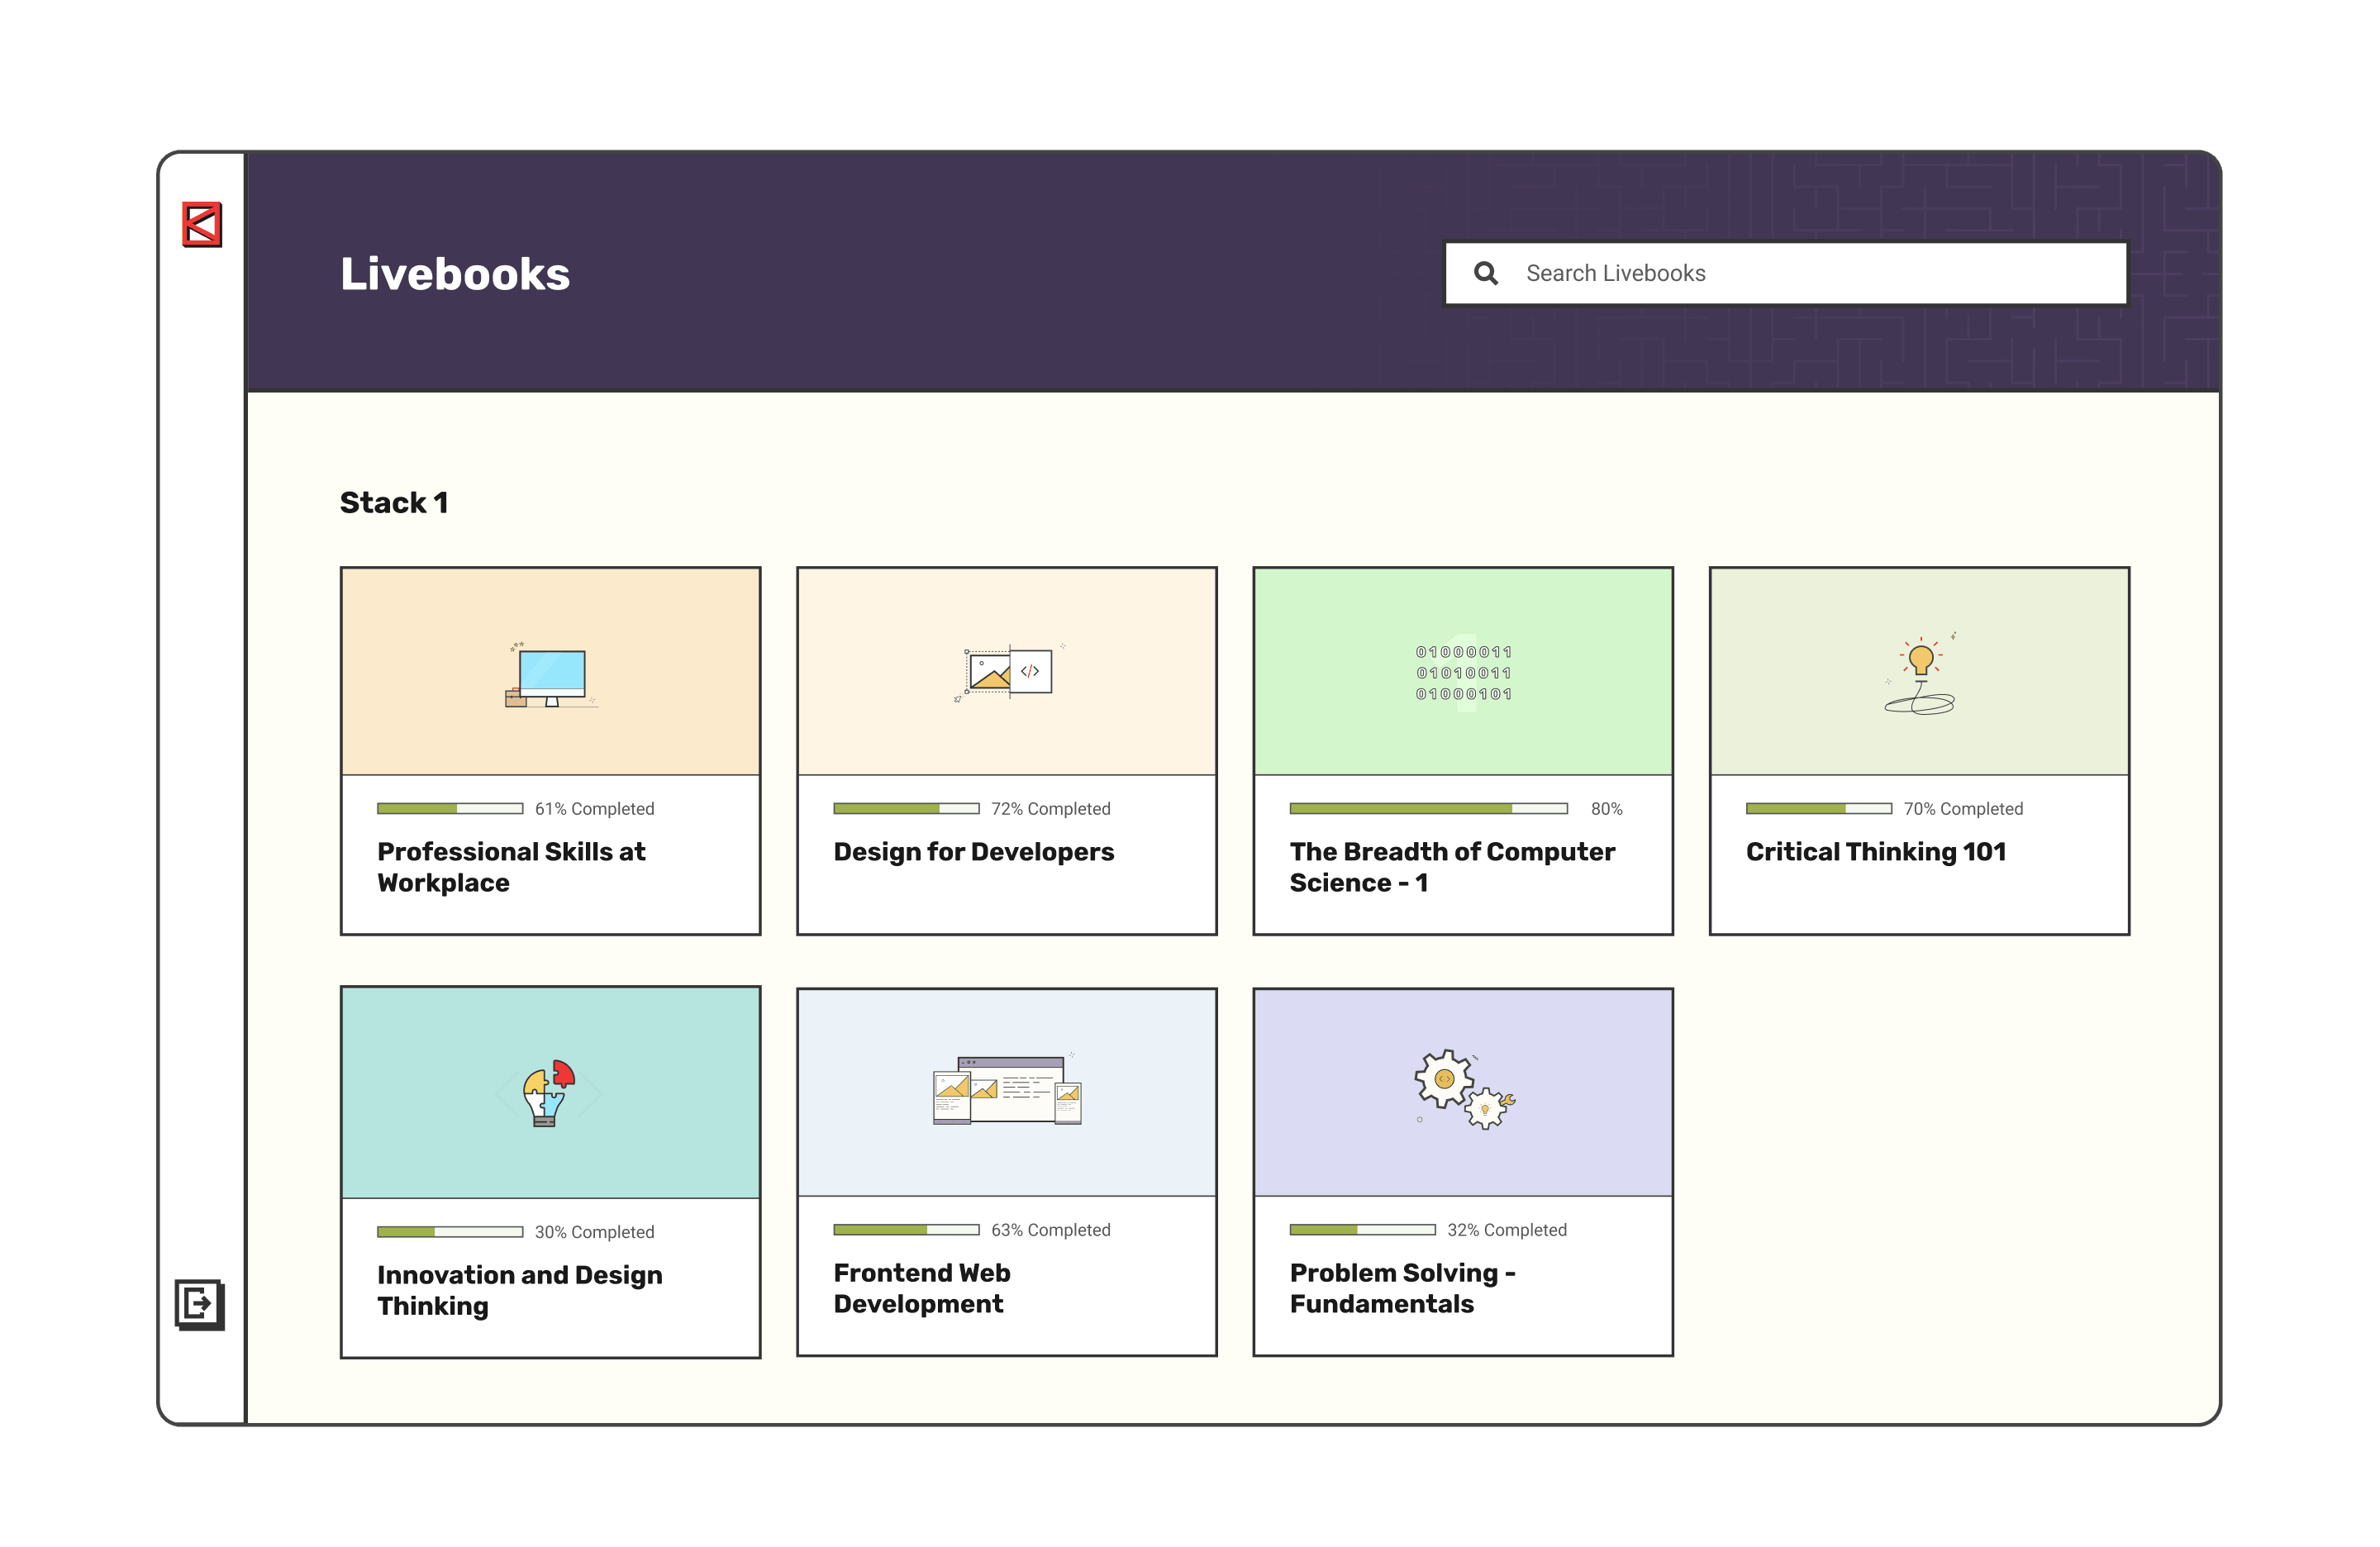
Task: Click the red K logo in sidebar
Action: 201,224
